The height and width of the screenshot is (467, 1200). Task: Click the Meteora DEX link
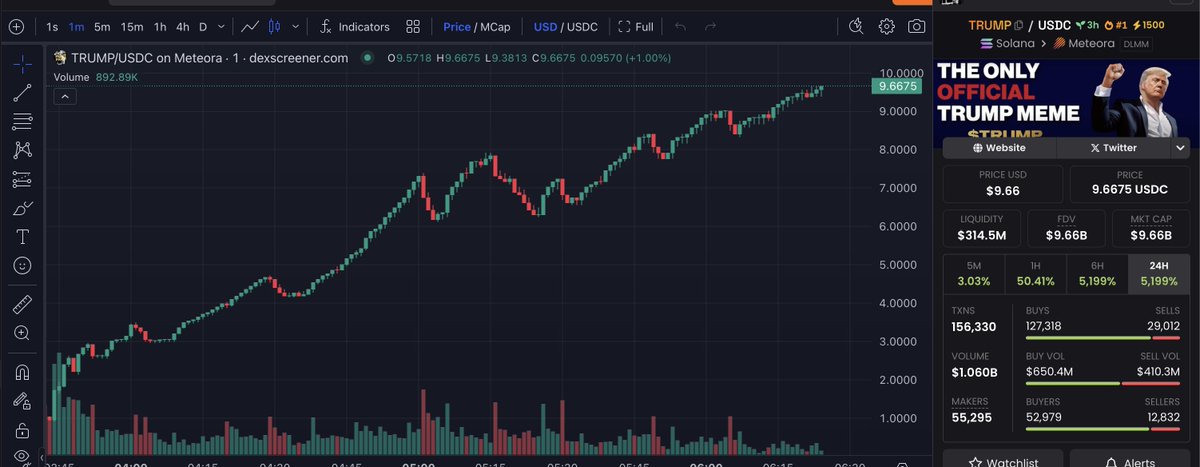tap(1084, 44)
